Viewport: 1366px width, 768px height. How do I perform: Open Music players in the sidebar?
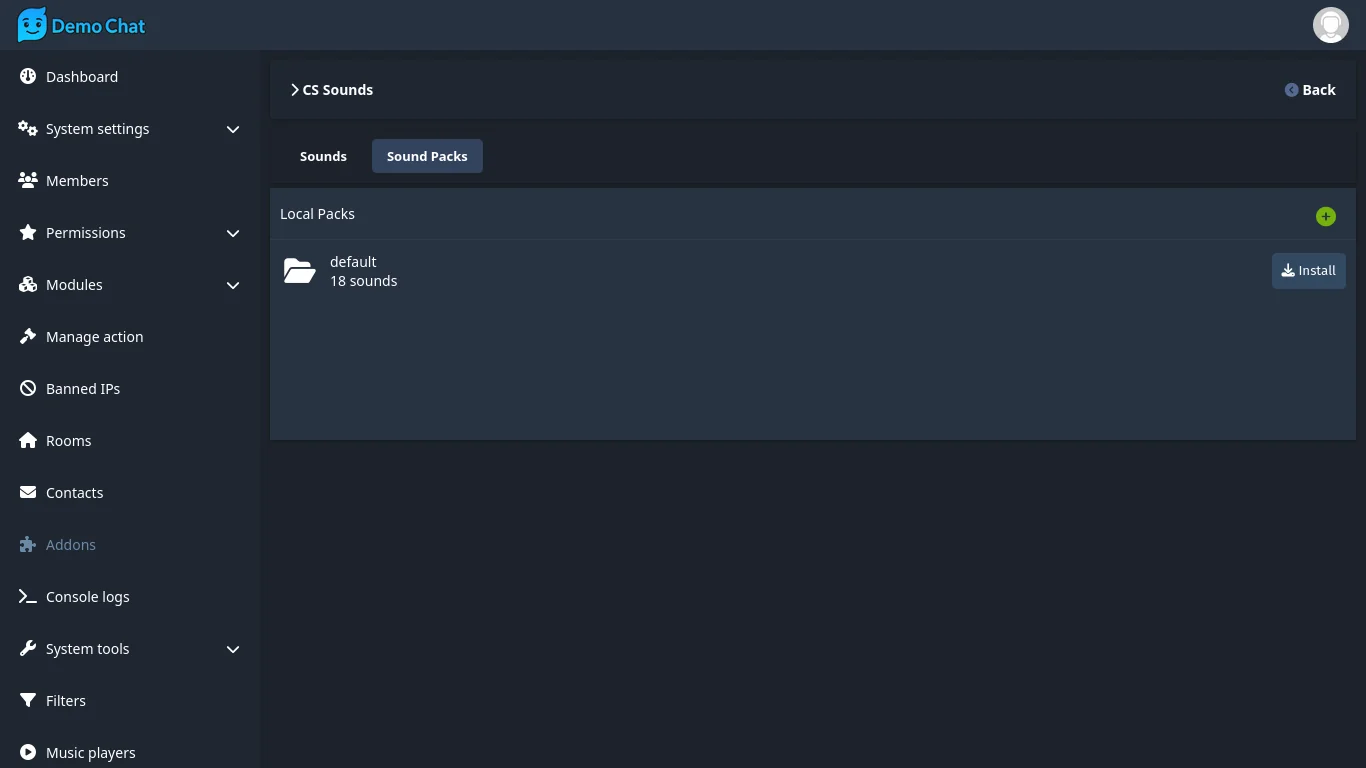pos(90,753)
